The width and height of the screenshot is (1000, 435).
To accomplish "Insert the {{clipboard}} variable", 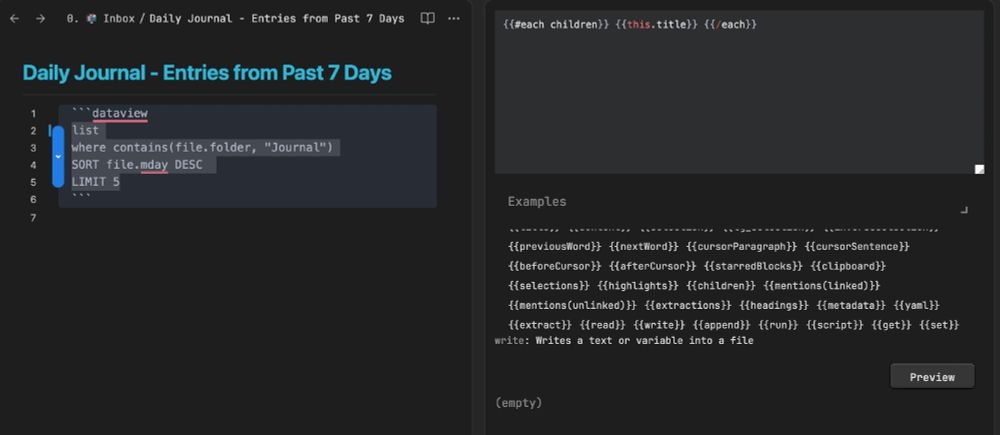I will 848,265.
